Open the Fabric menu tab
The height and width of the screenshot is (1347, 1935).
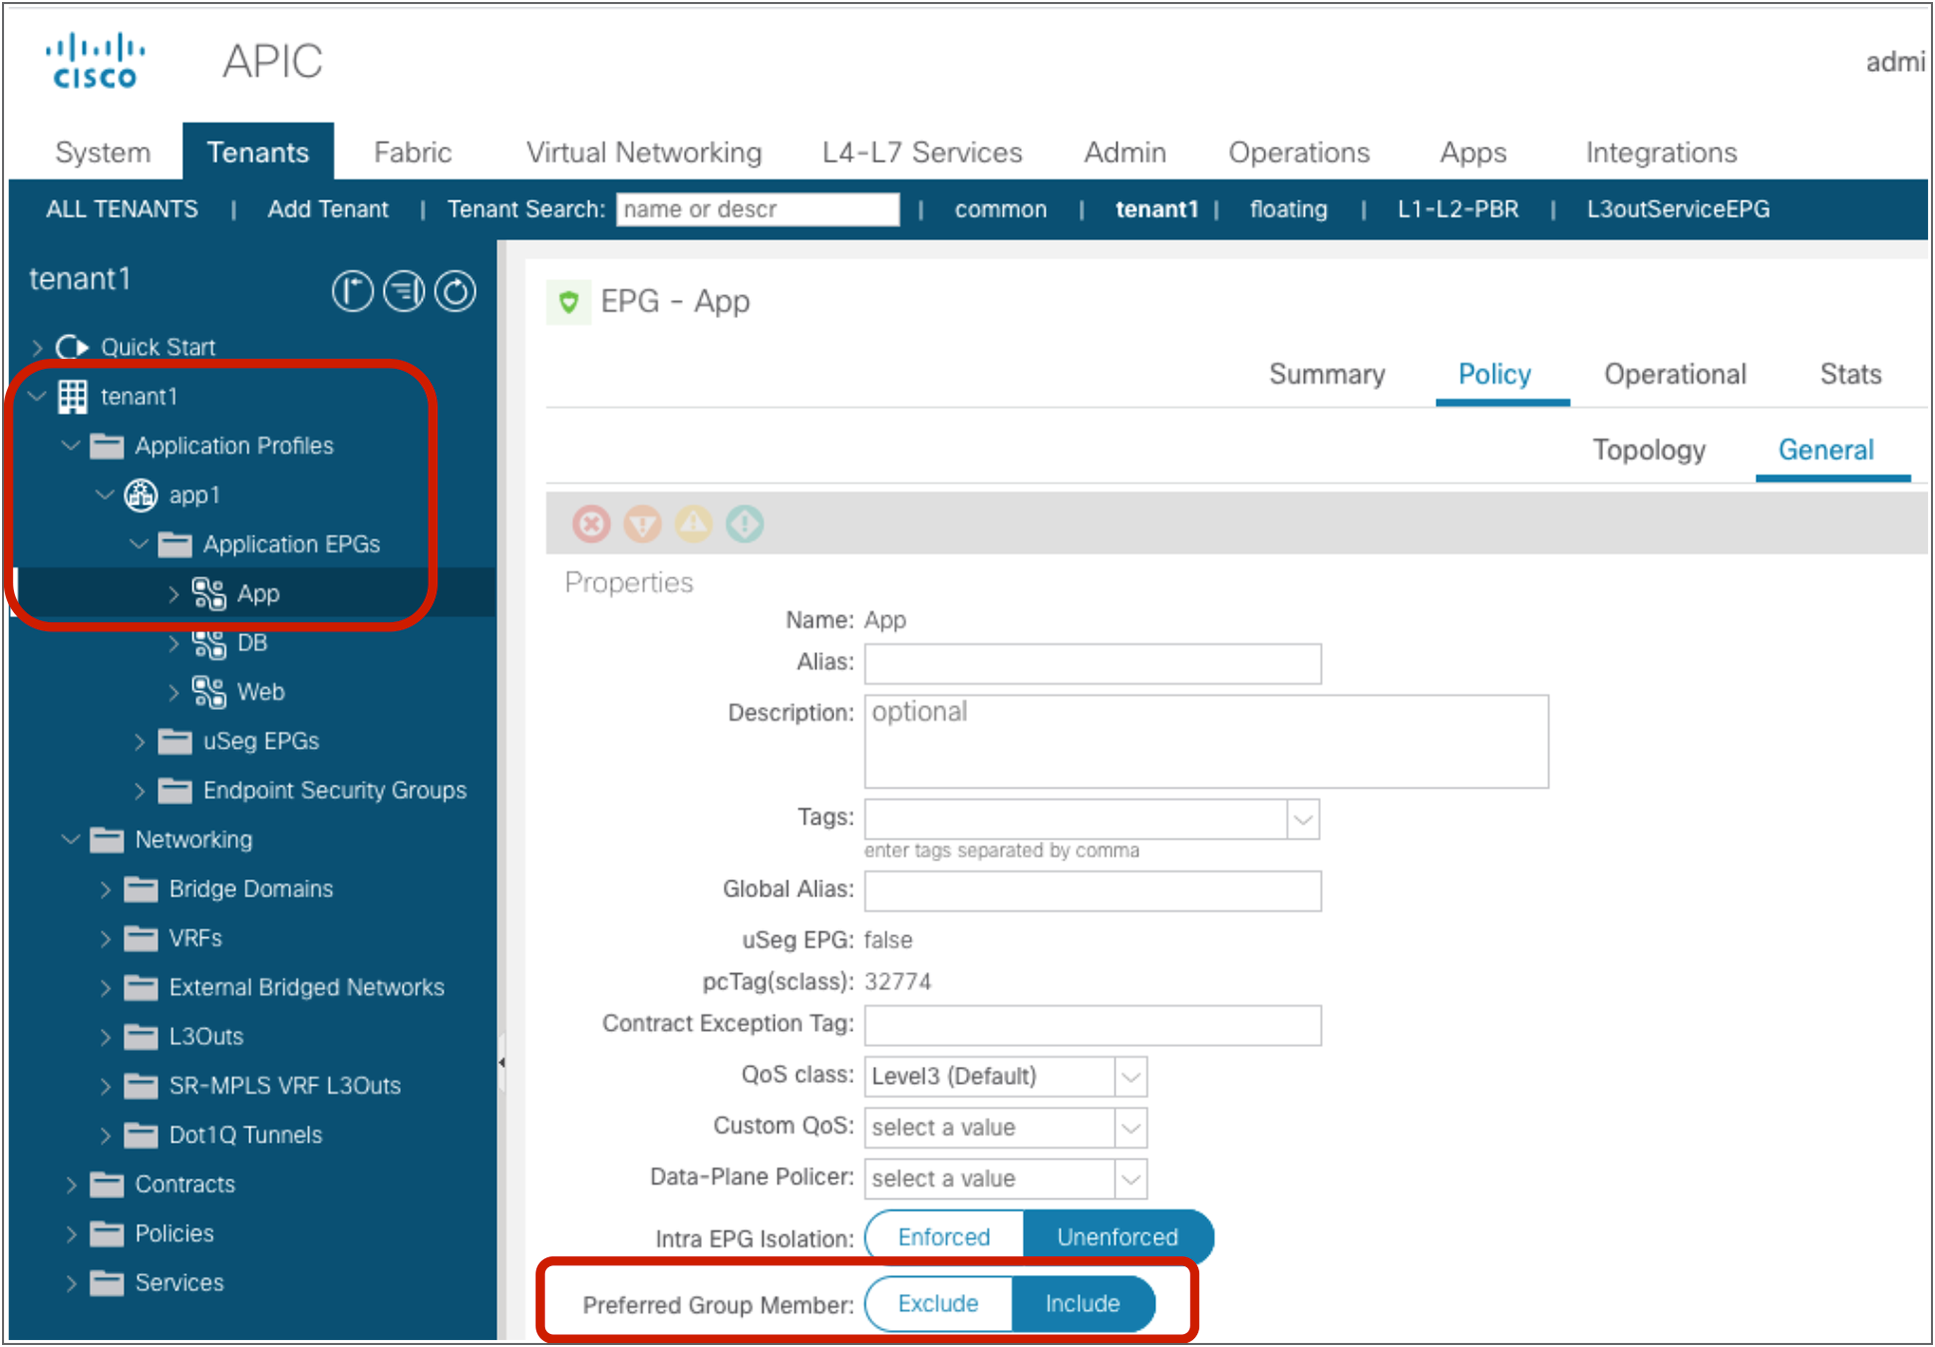(412, 152)
